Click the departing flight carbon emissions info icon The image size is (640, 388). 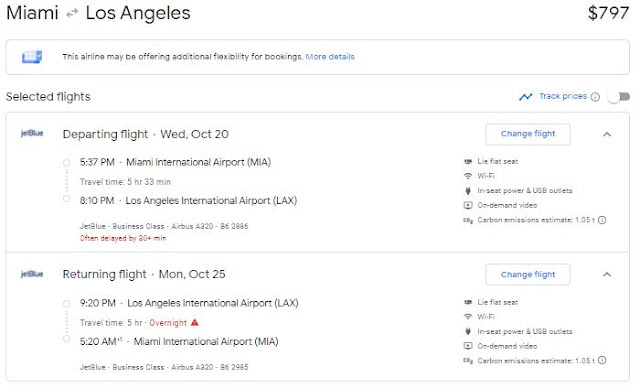(602, 220)
